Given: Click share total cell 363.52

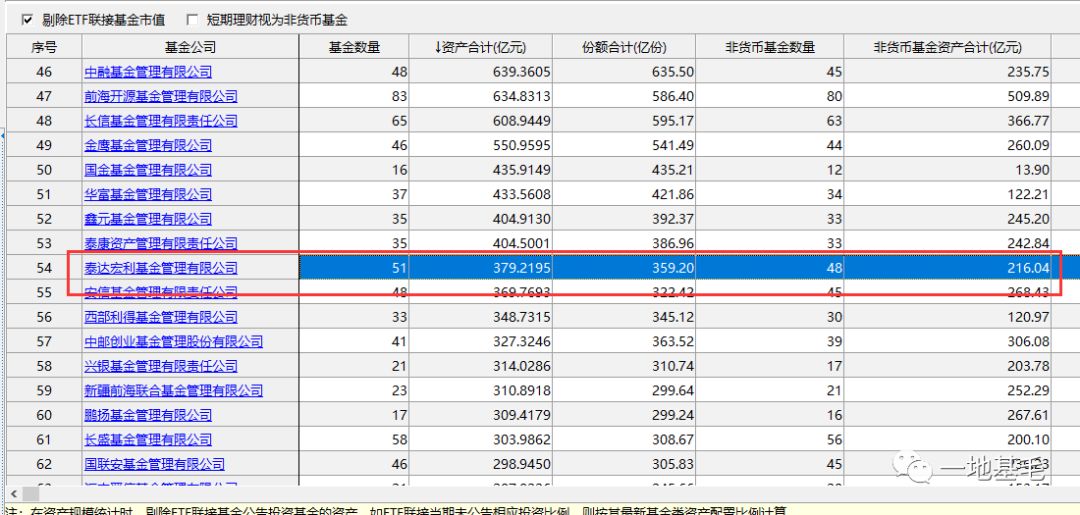Looking at the screenshot, I should (624, 341).
